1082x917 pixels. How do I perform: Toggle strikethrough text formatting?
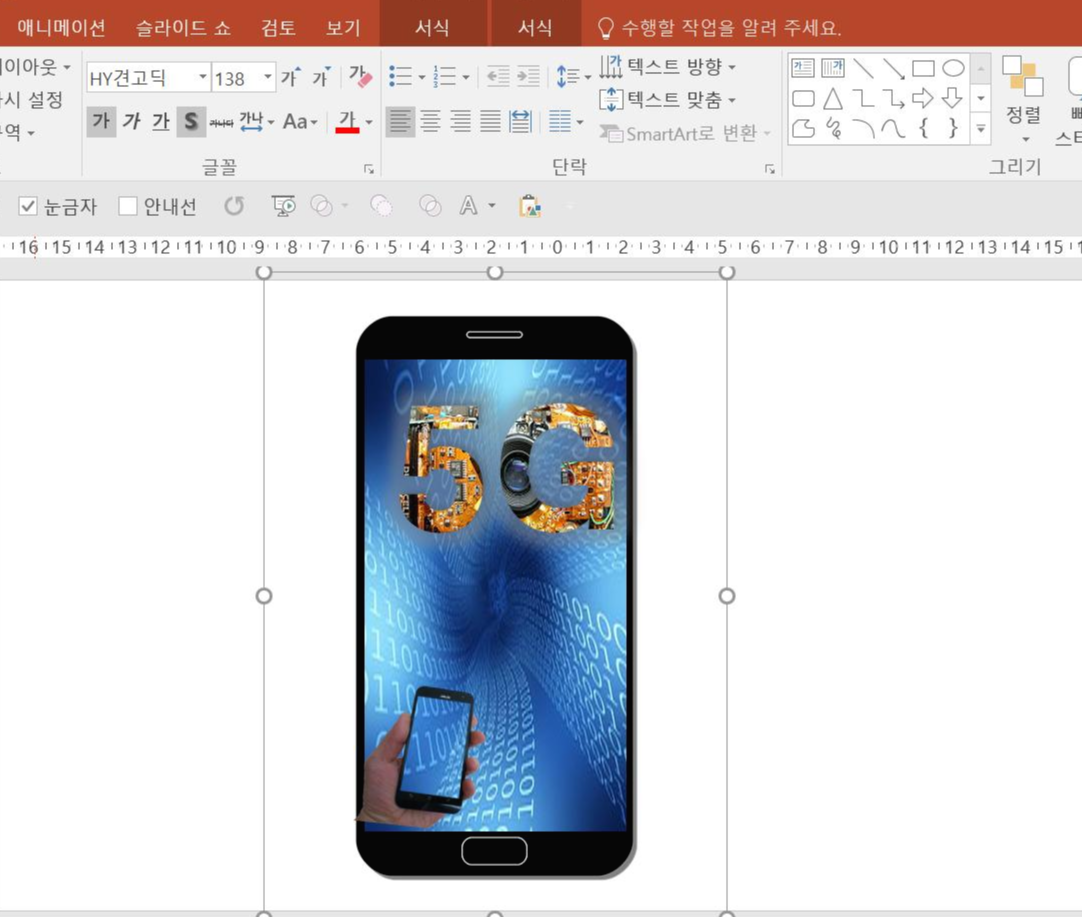[221, 122]
